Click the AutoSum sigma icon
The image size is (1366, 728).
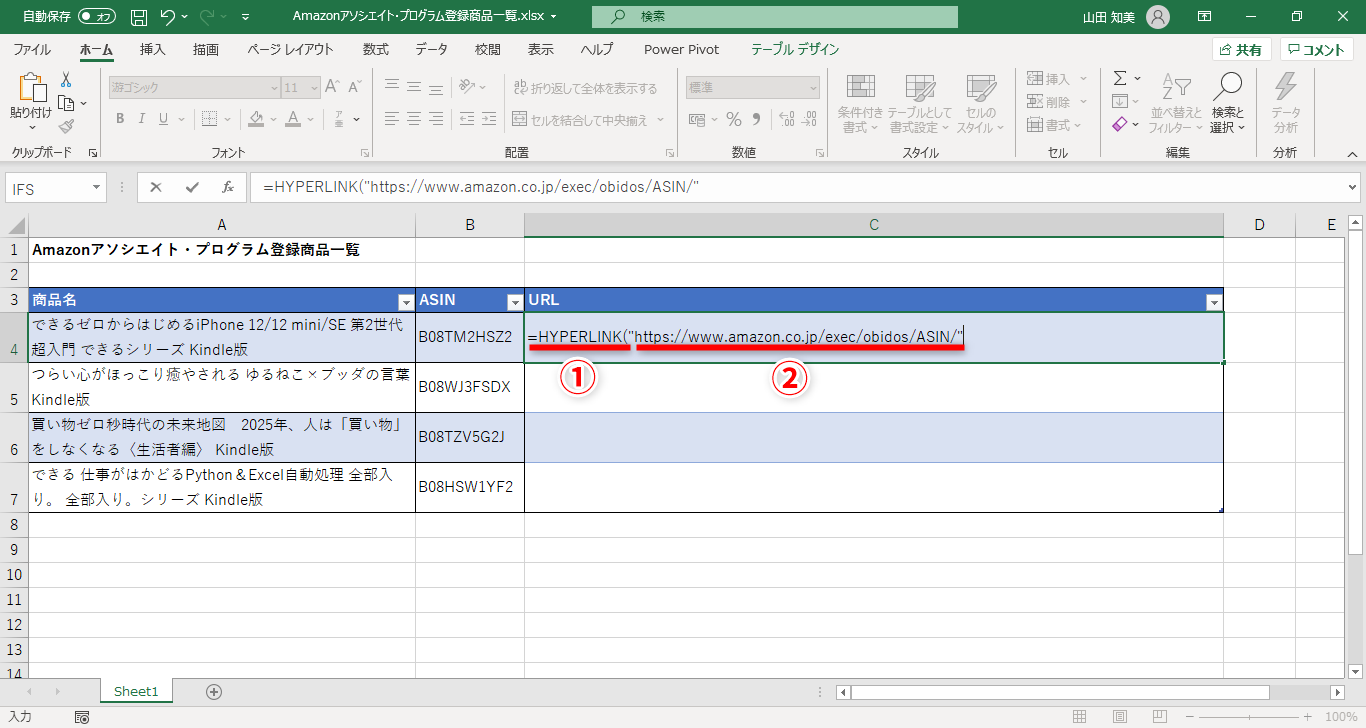coord(1120,78)
